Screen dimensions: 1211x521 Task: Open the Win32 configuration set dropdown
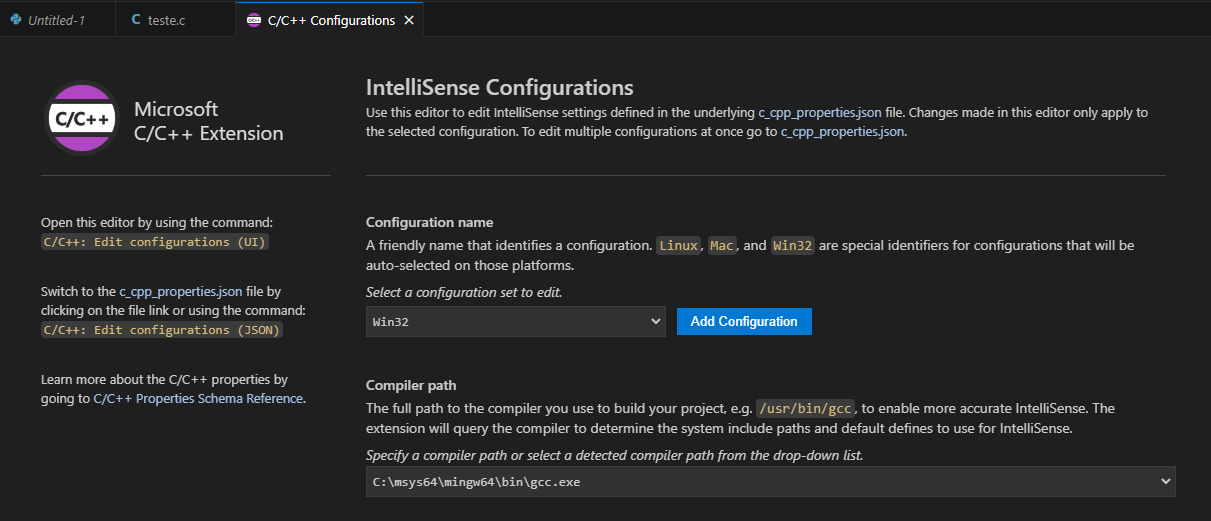click(515, 321)
